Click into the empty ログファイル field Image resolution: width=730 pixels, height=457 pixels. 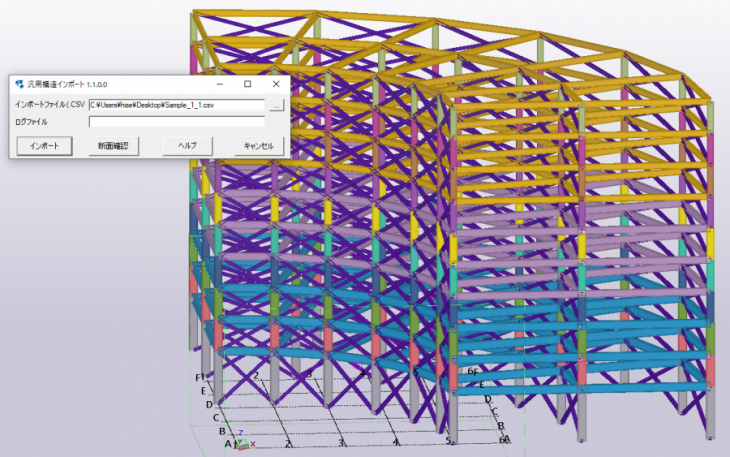point(176,122)
